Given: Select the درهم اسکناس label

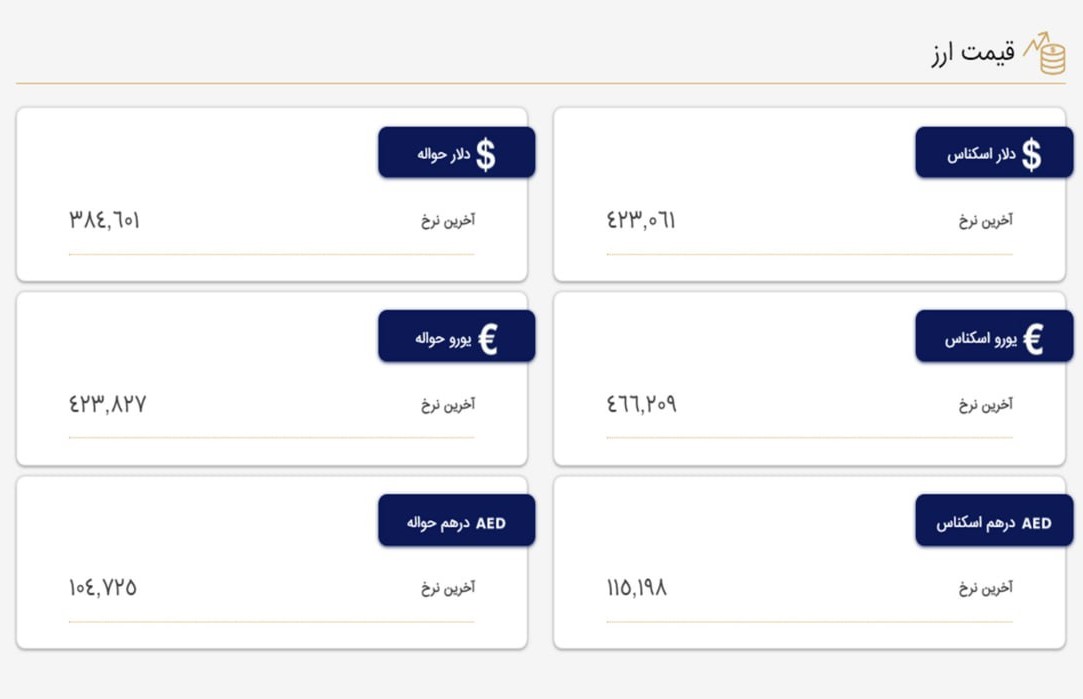Looking at the screenshot, I should (x=975, y=523).
